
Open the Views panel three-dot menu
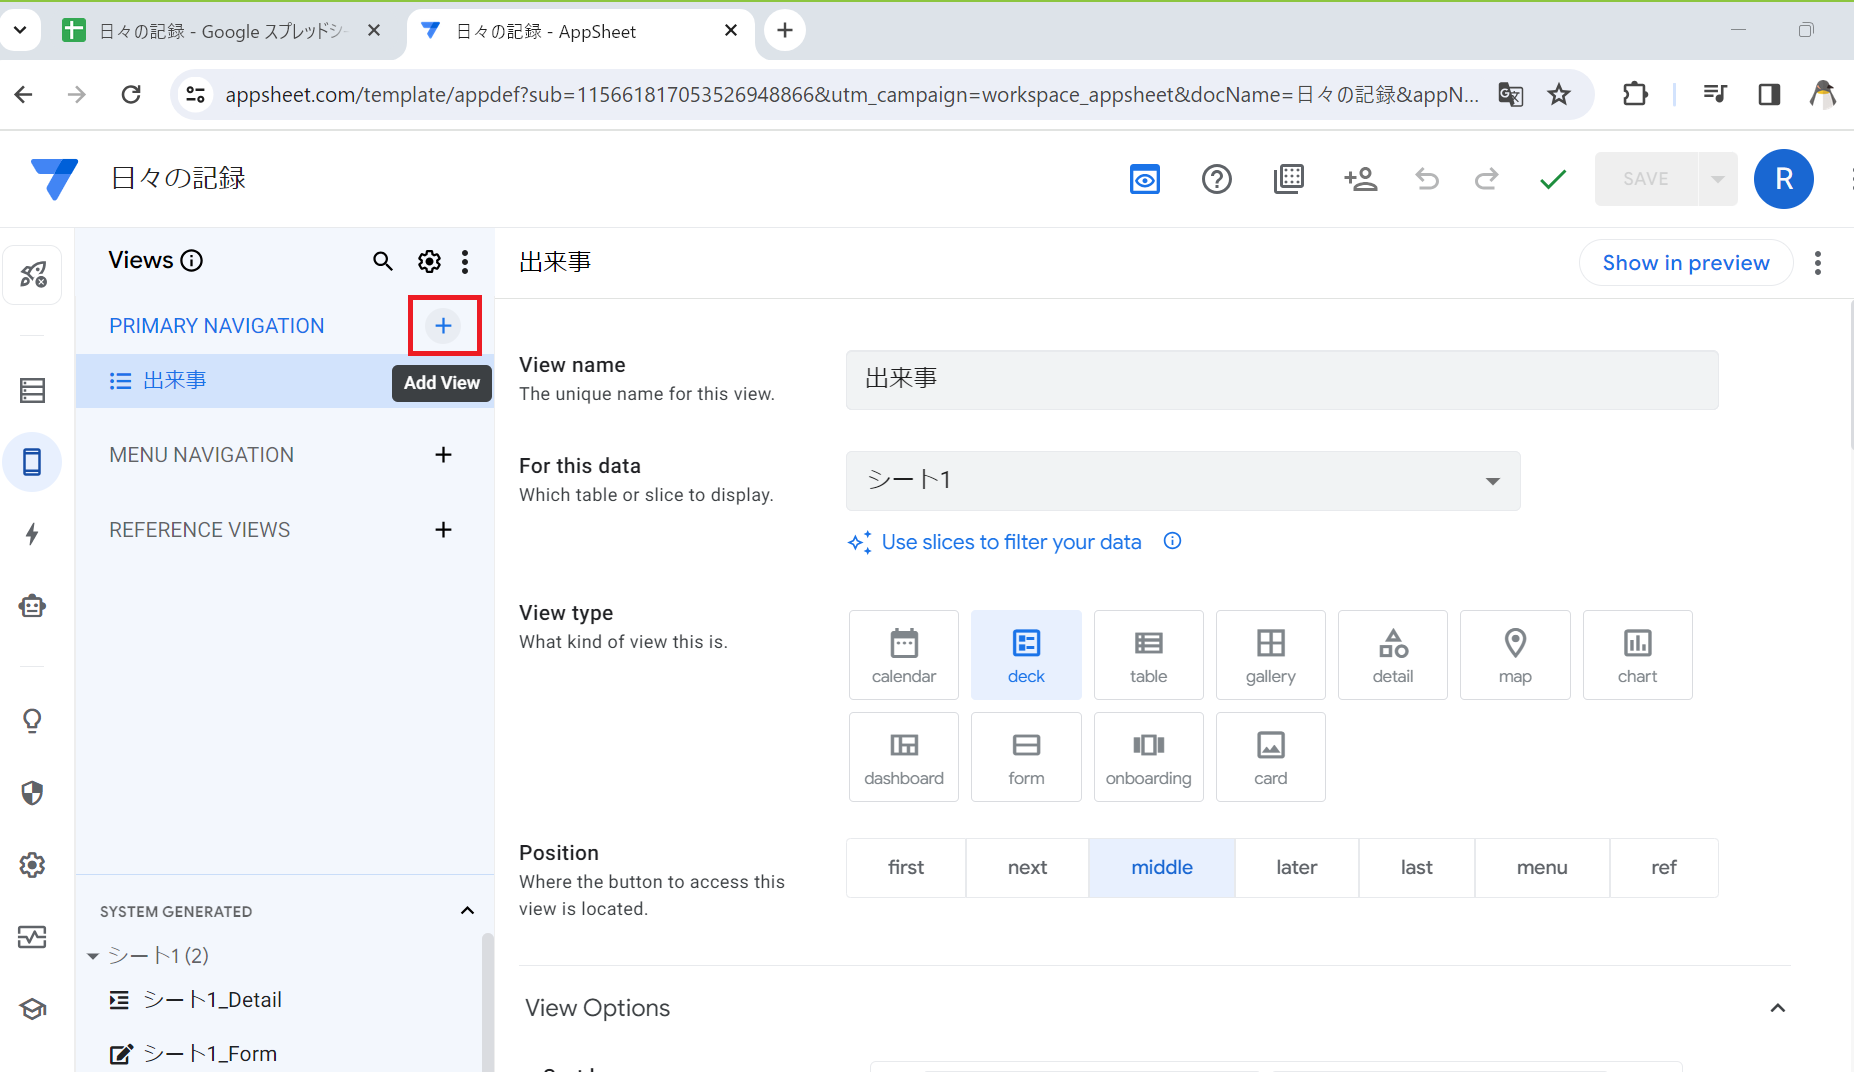click(465, 261)
